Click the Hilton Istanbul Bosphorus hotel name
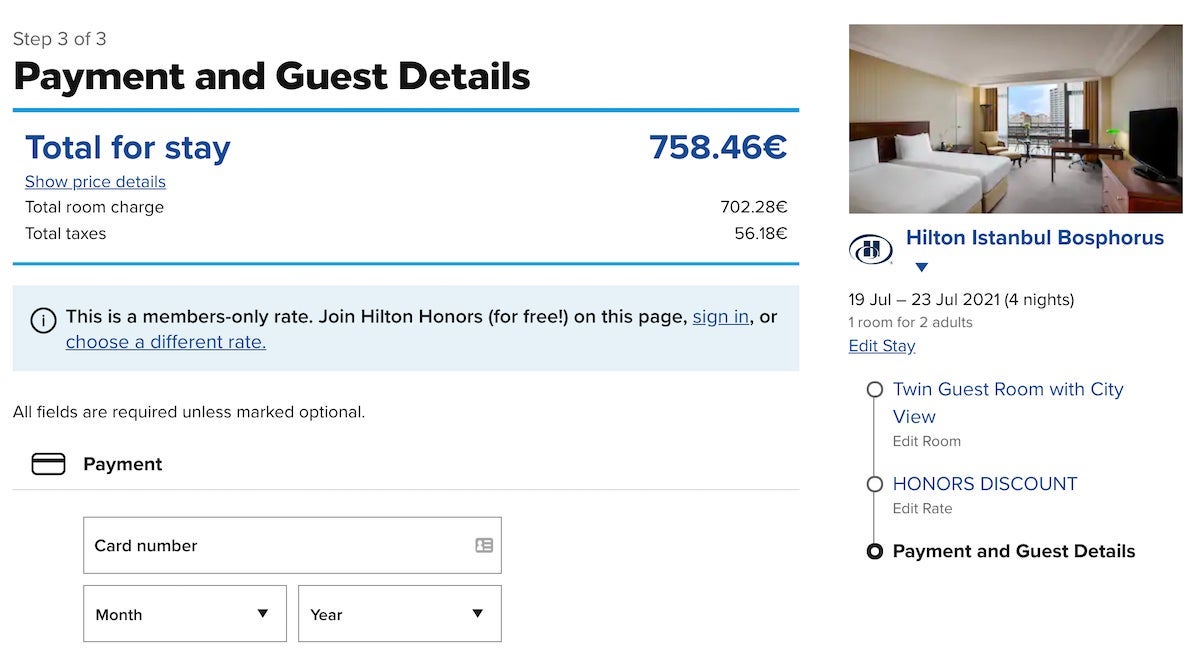 click(1034, 238)
